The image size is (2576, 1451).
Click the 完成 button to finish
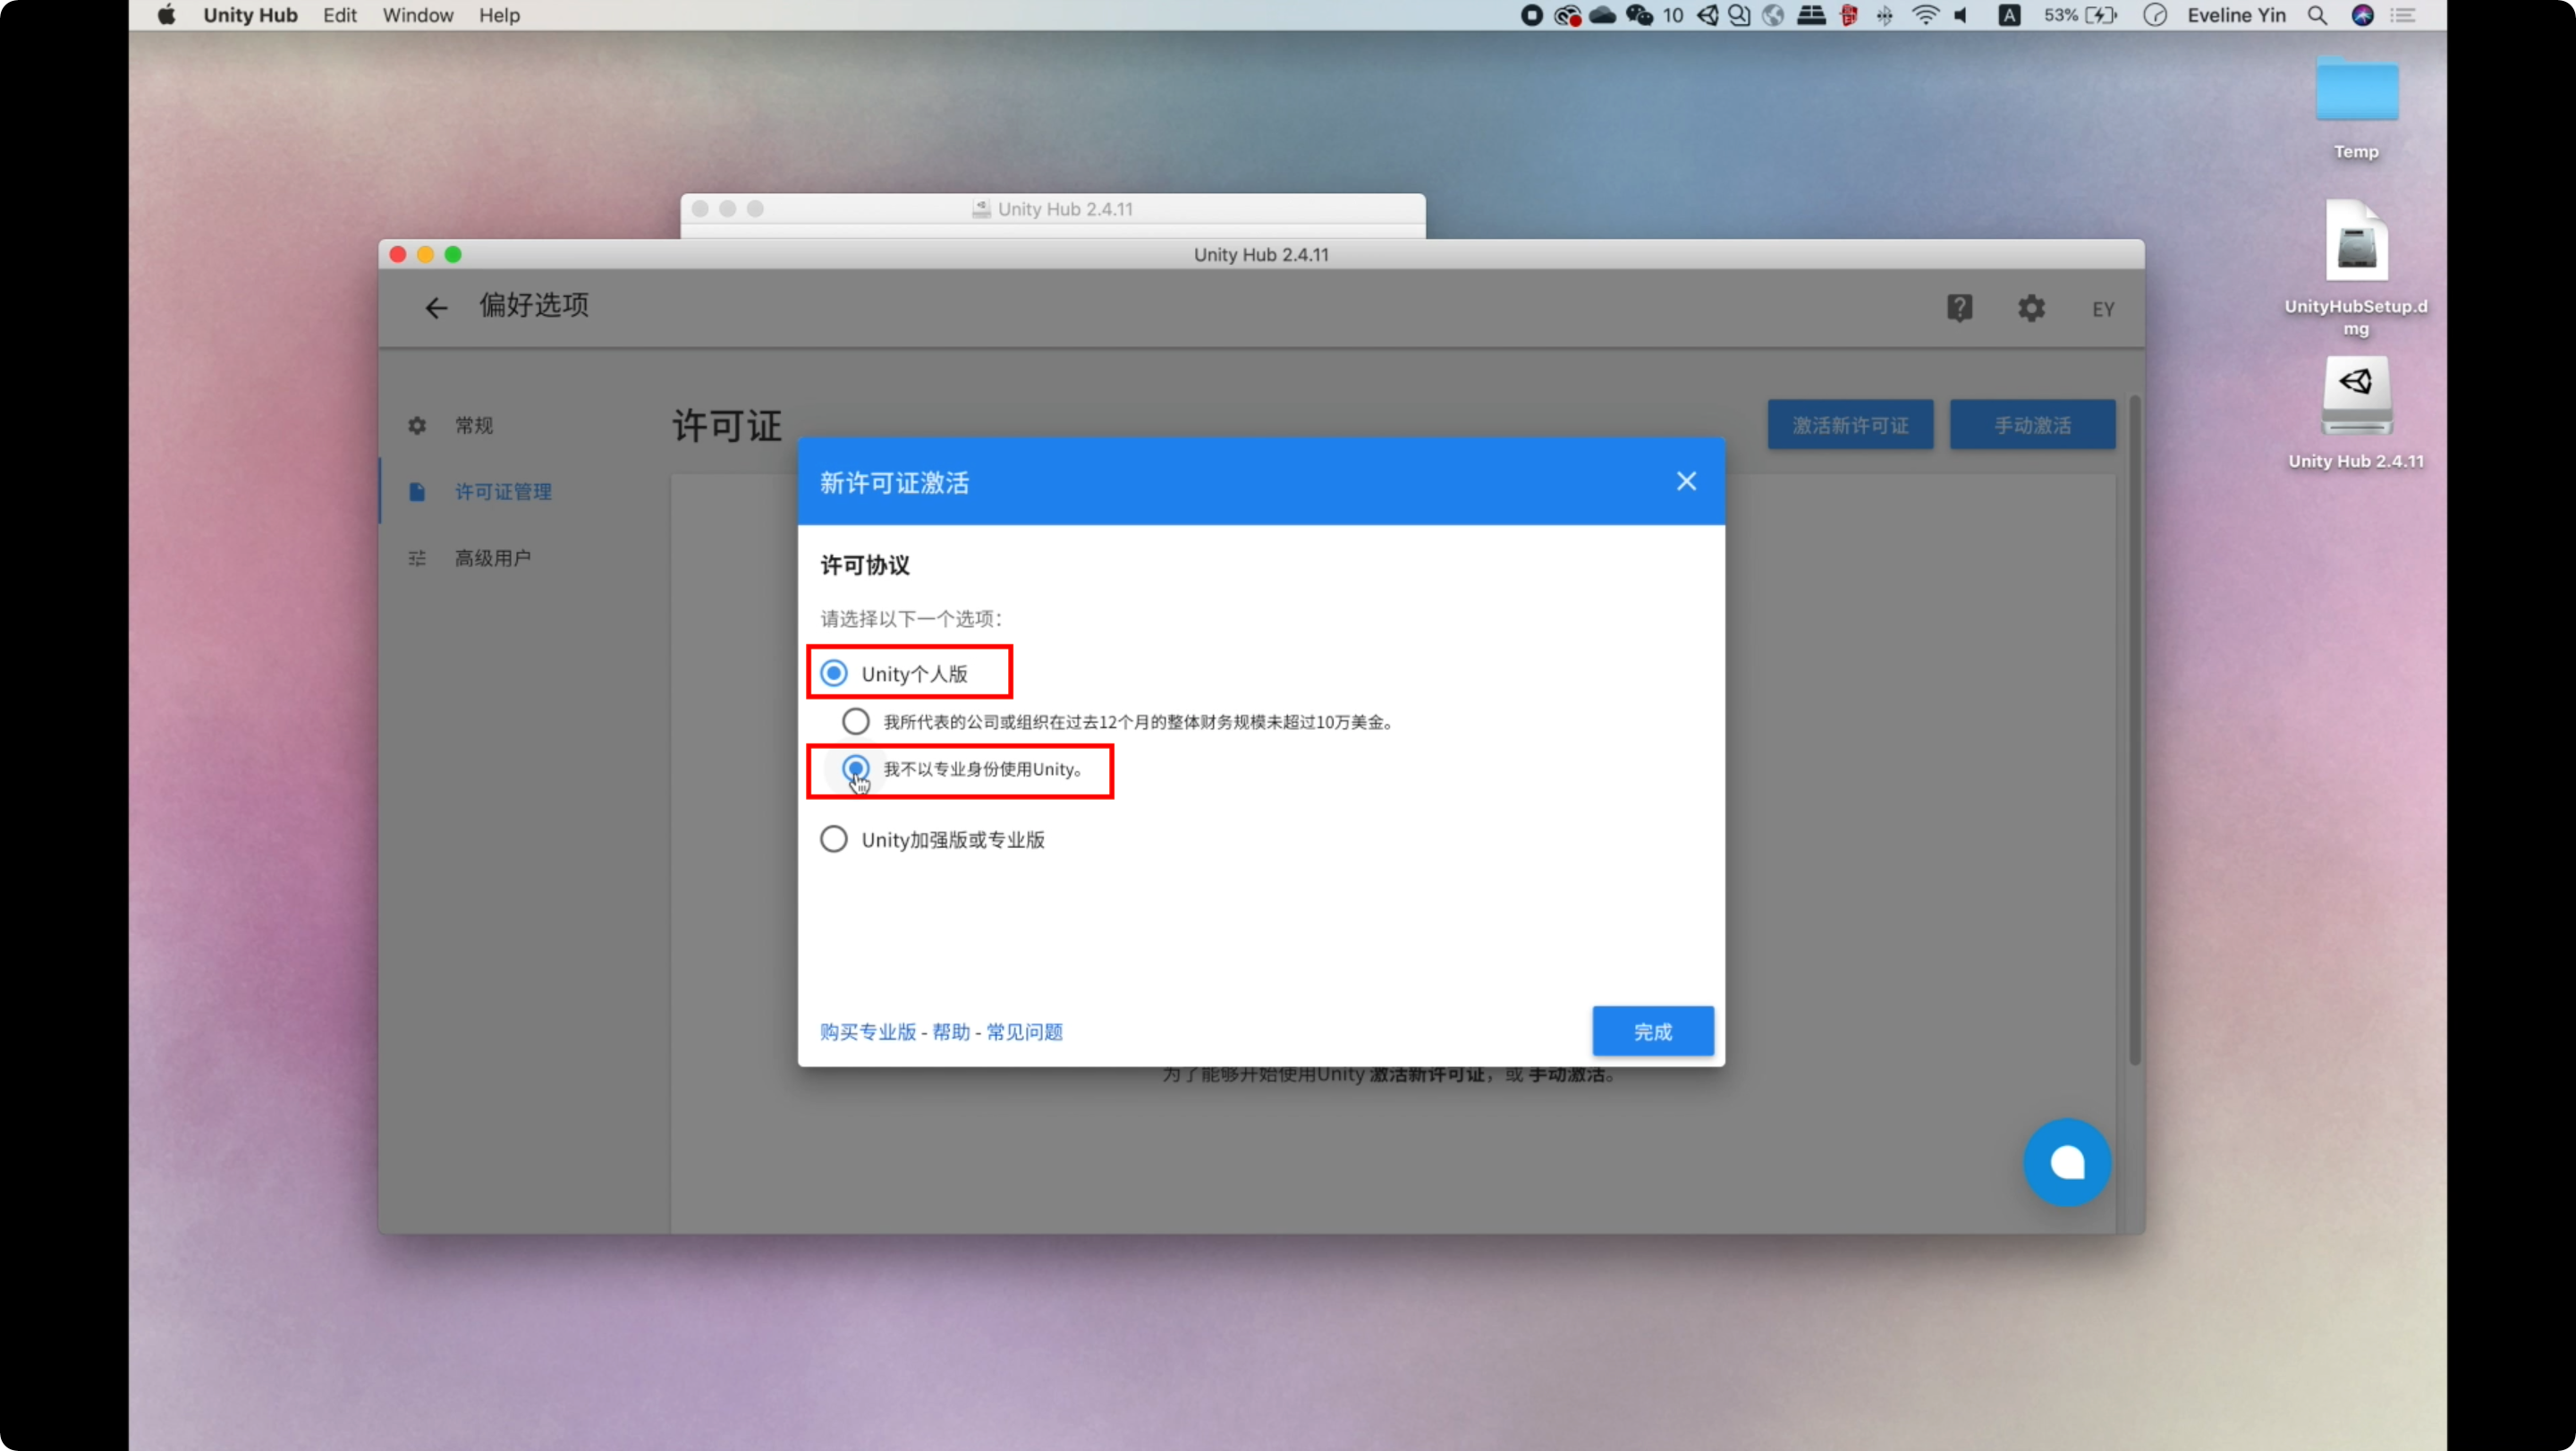1652,1031
